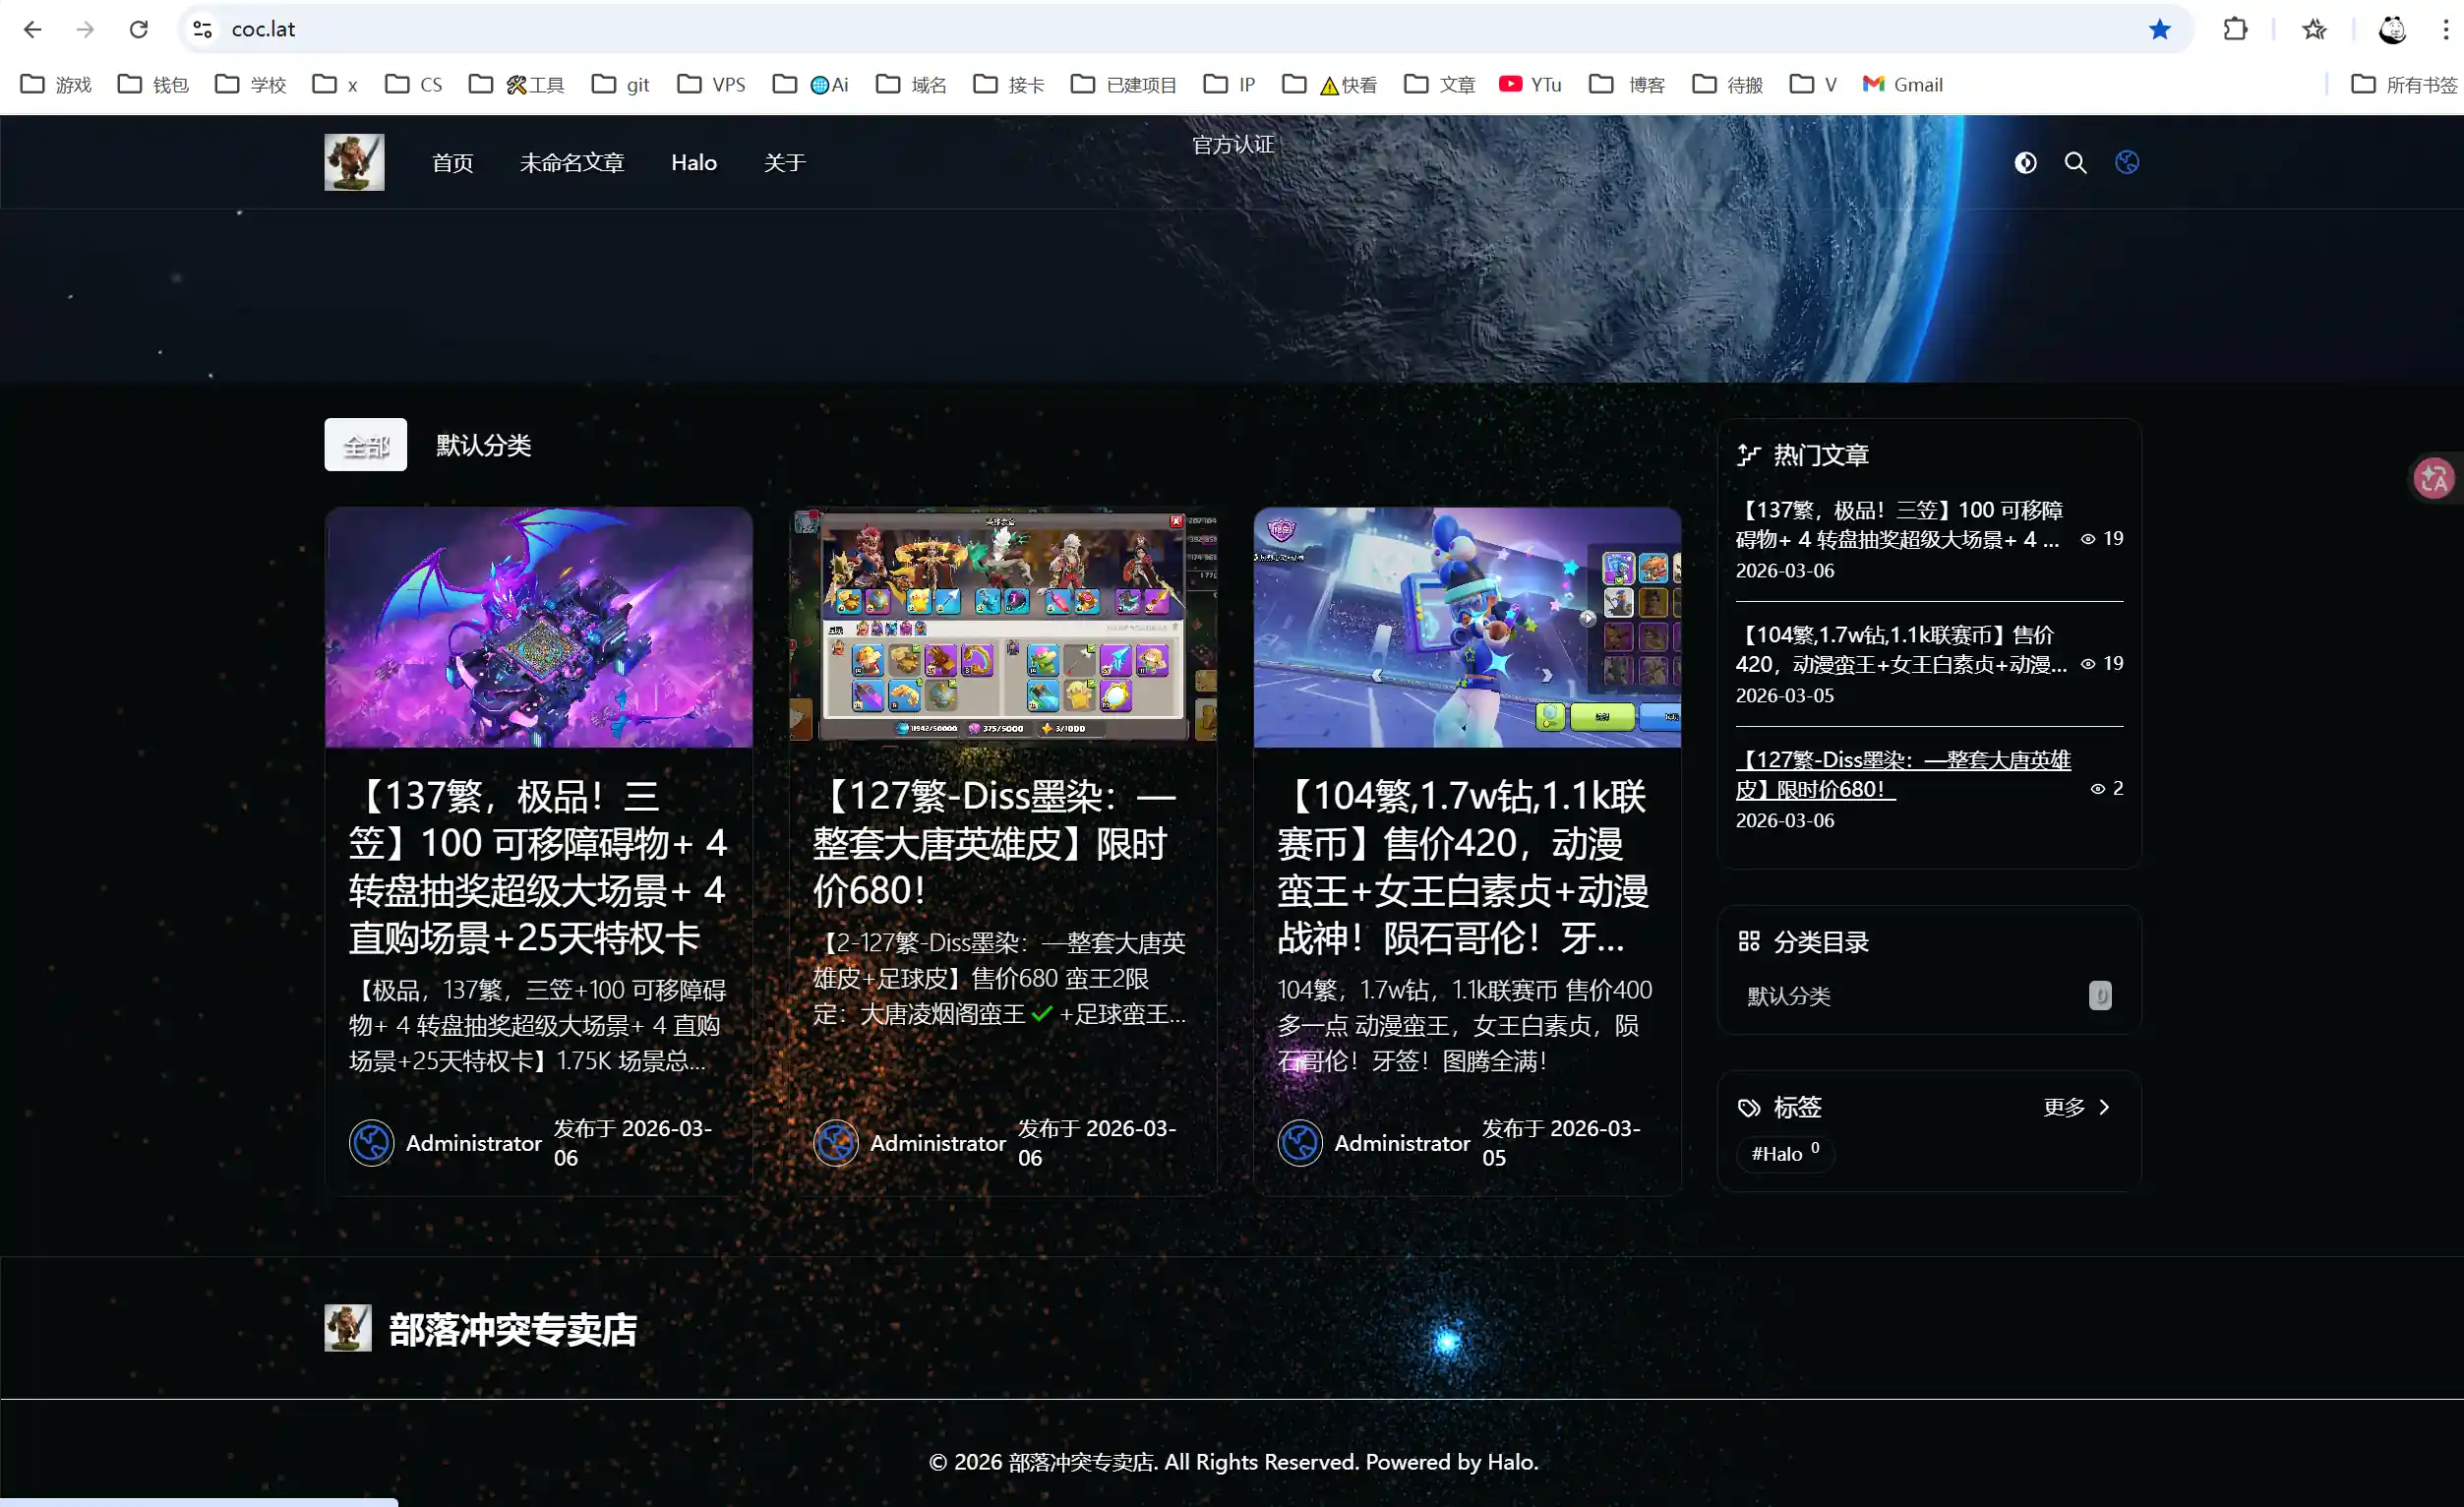Click the 标签 tag icon
Screen dimensions: 2464x1507
pos(1749,1107)
